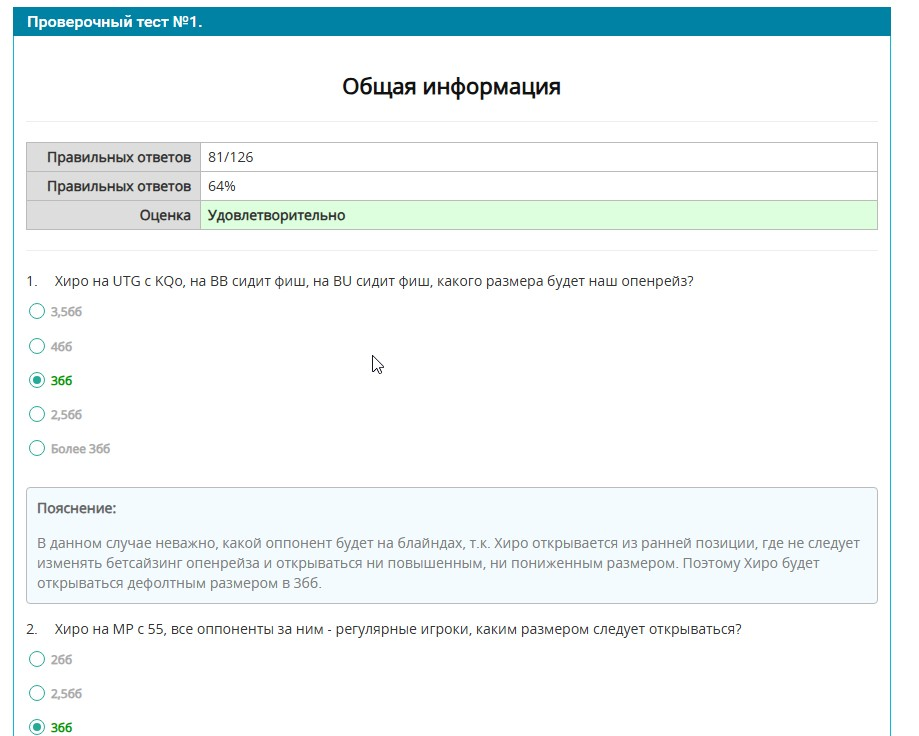Click the Пояснение heading
The height and width of the screenshot is (736, 919).
77,508
